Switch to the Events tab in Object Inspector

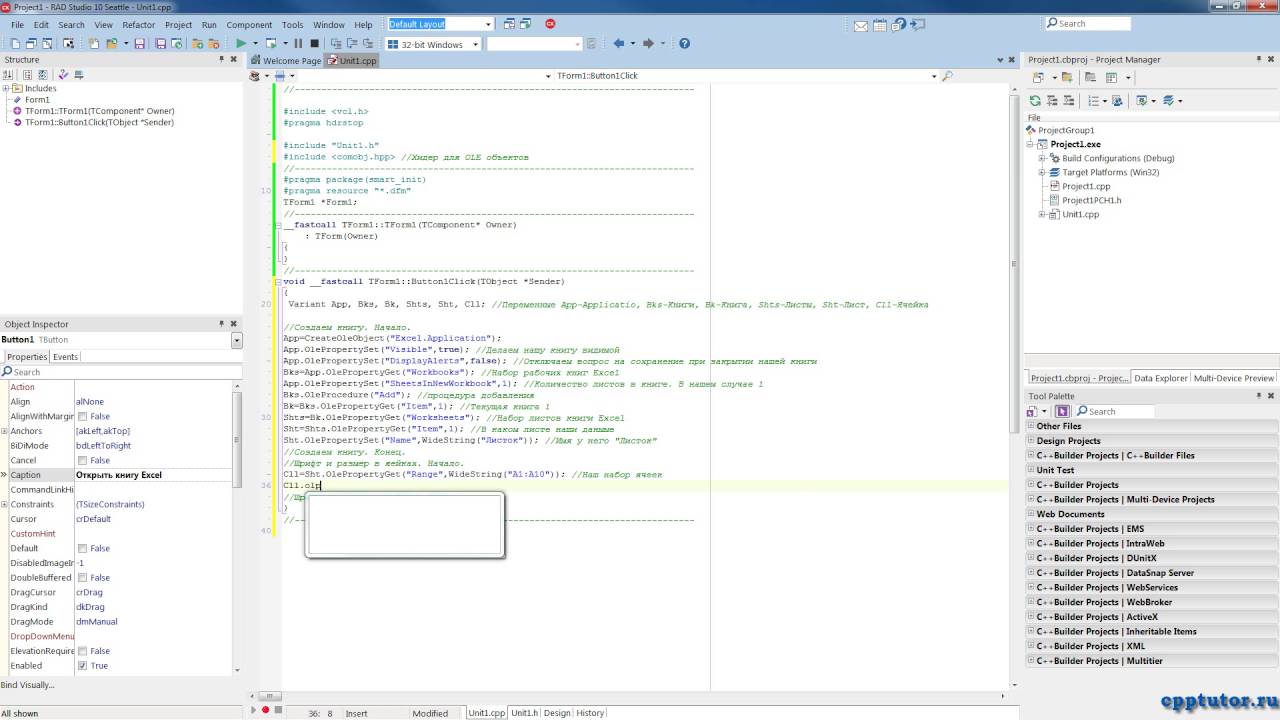coord(65,357)
